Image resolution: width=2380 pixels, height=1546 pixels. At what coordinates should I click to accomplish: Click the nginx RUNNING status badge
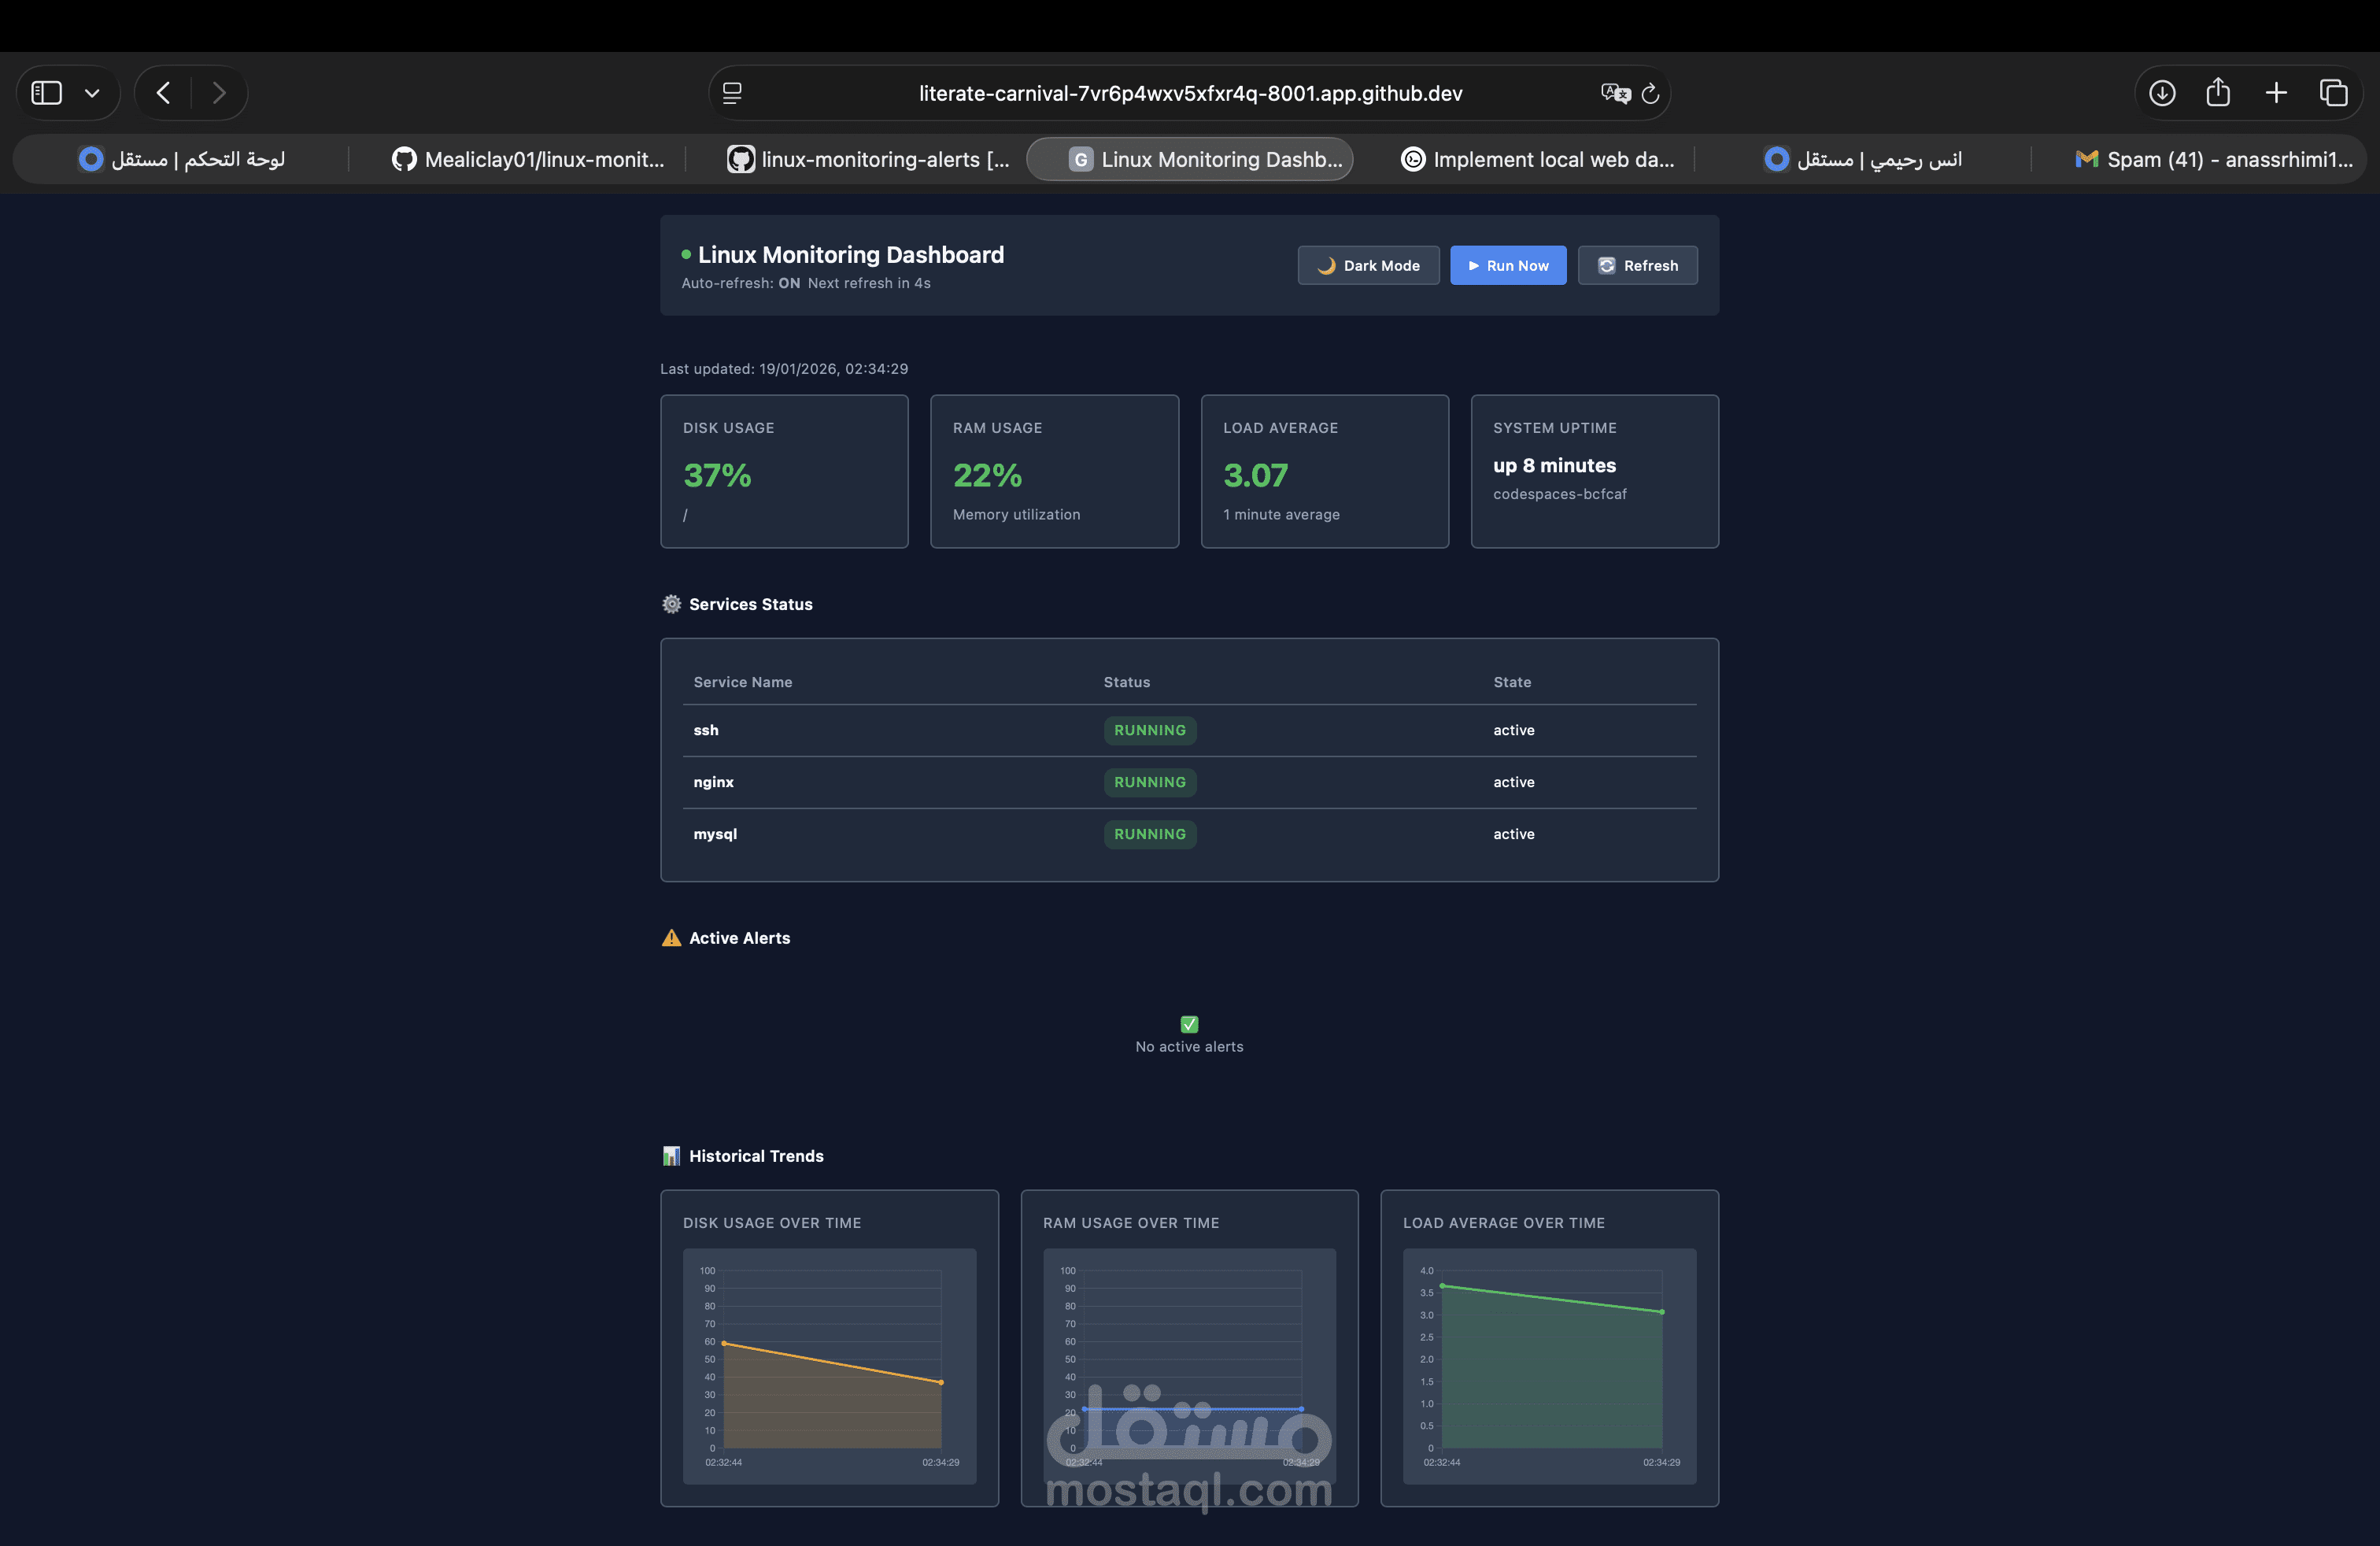point(1149,782)
